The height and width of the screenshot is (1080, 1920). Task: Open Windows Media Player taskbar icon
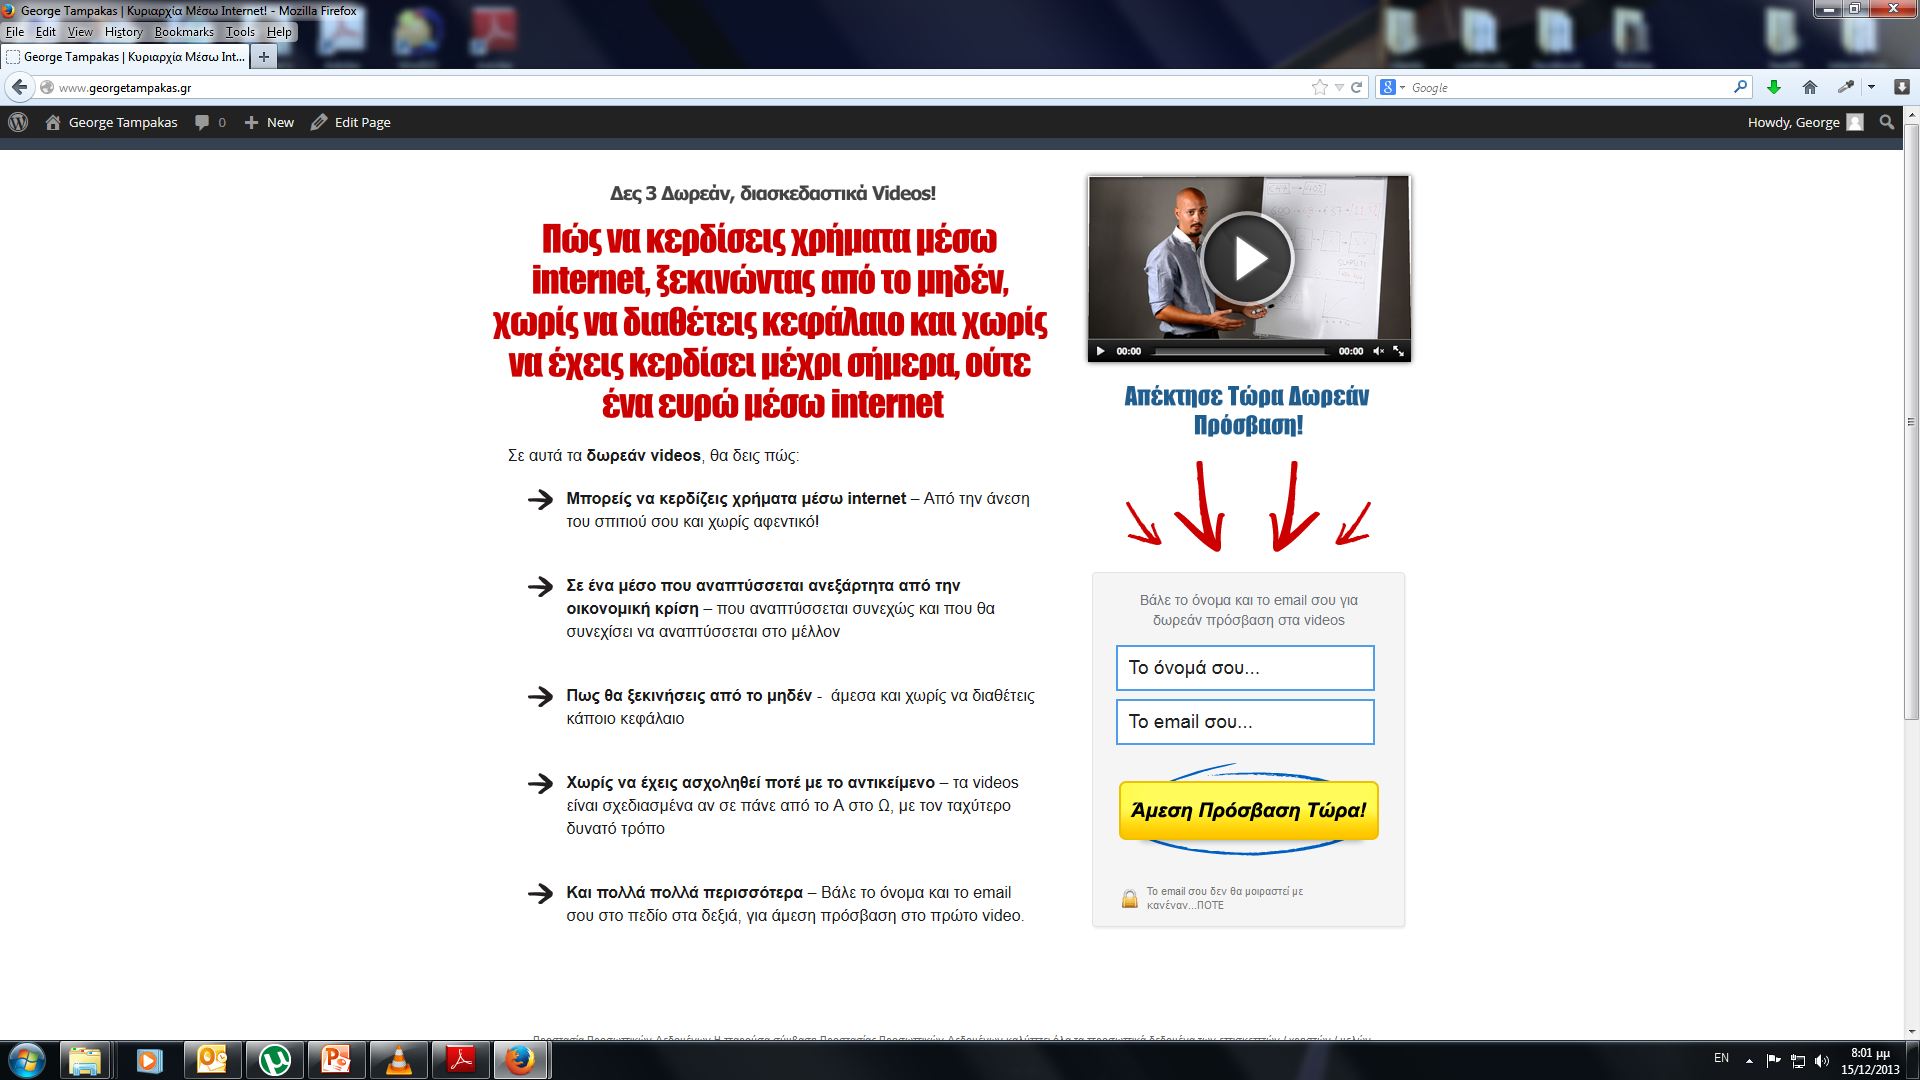pyautogui.click(x=149, y=1060)
